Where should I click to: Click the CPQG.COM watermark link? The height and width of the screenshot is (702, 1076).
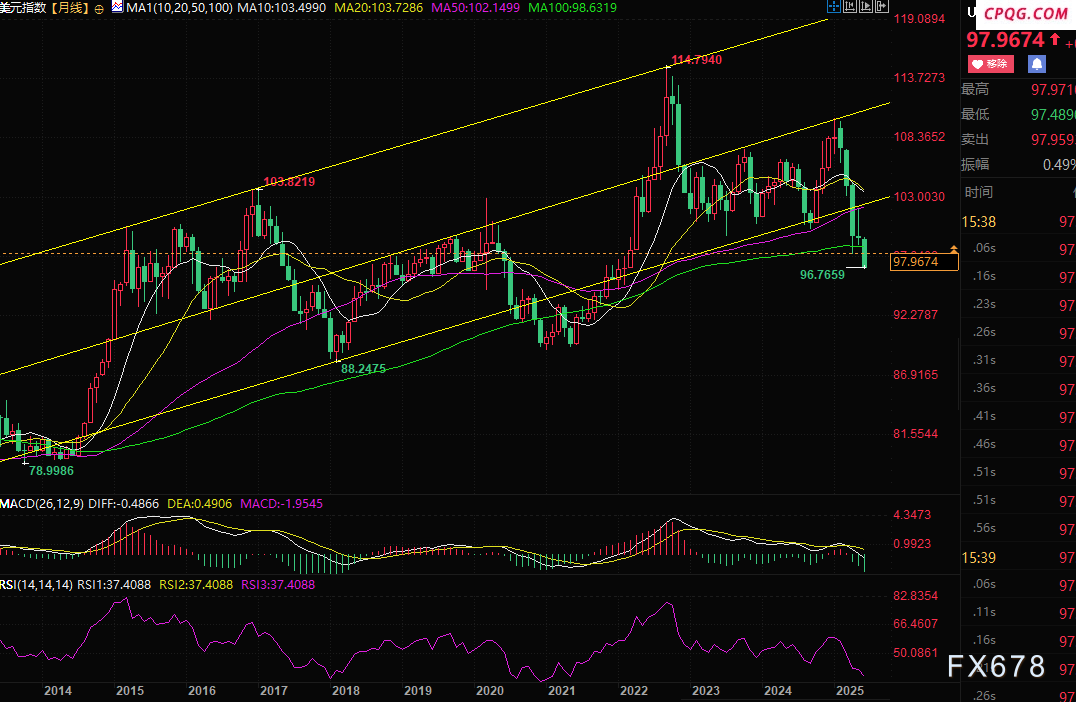click(x=1025, y=14)
